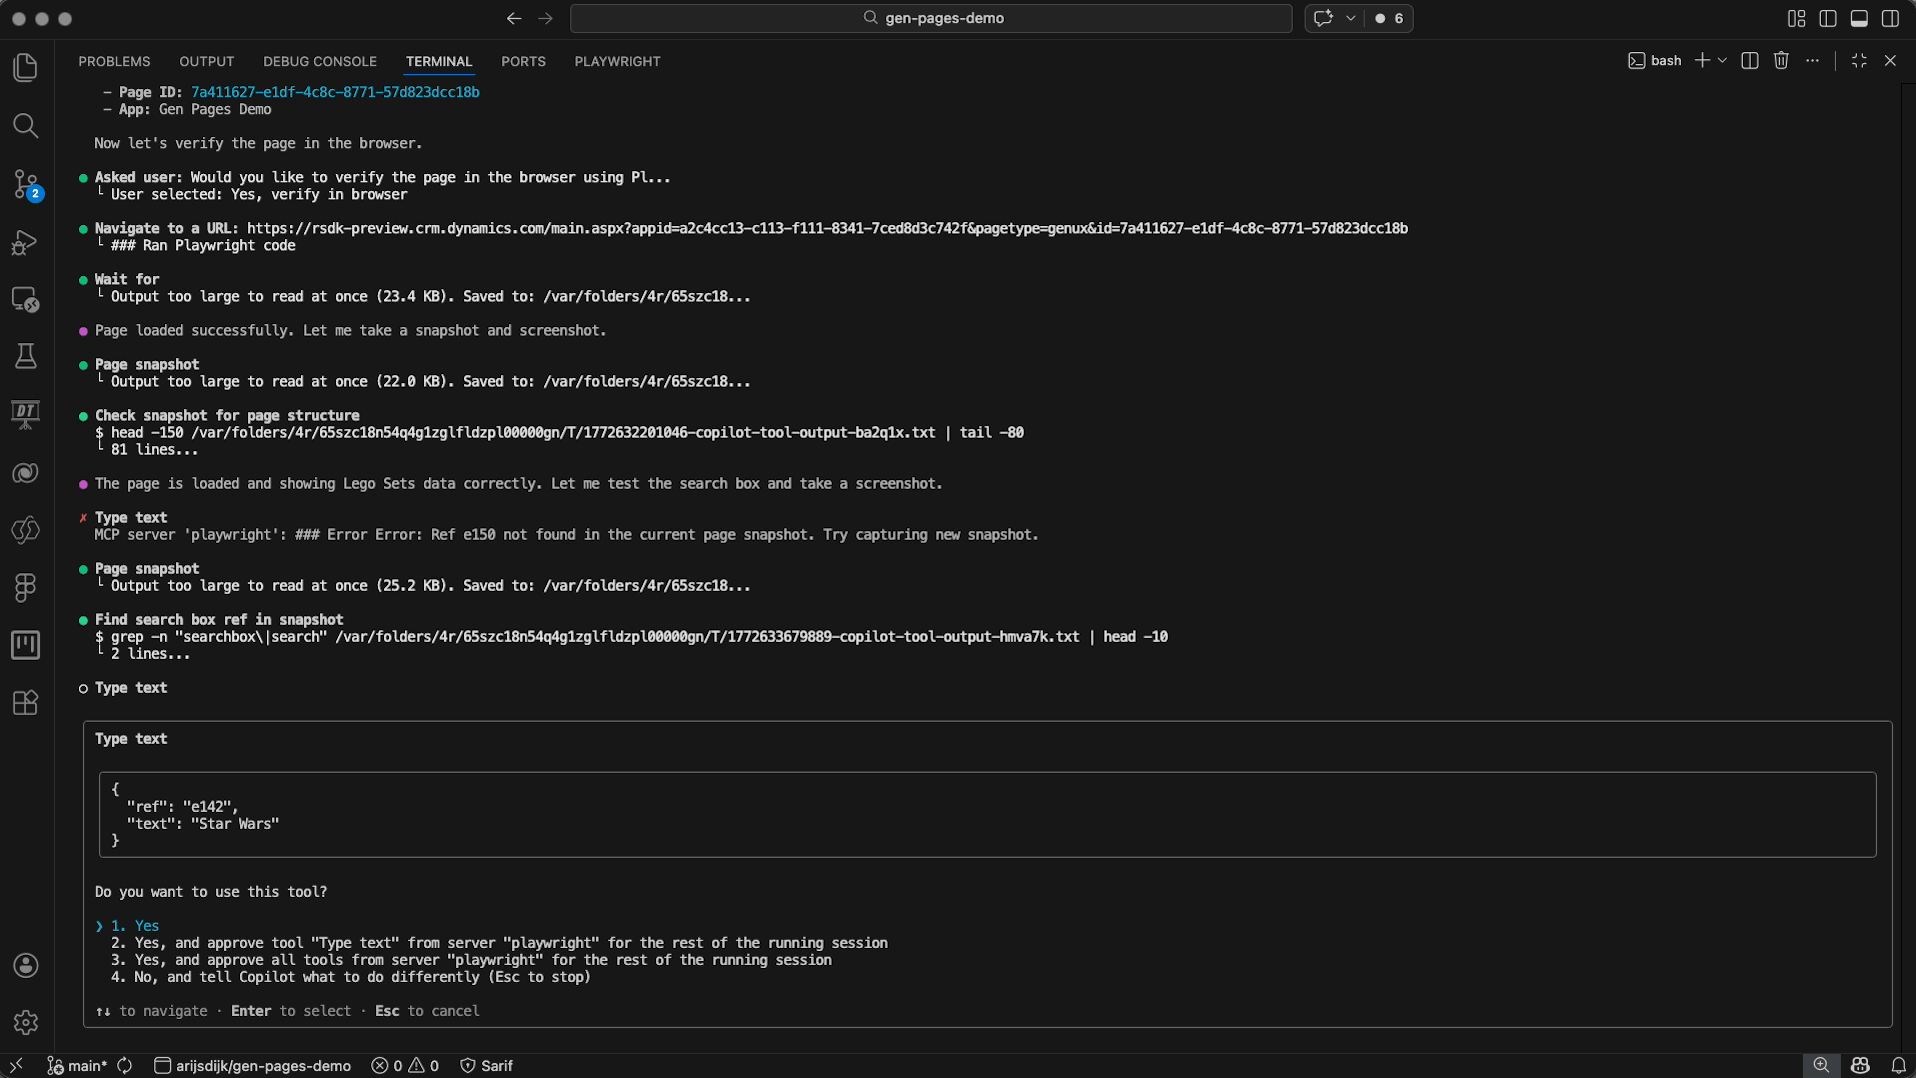This screenshot has height=1078, width=1916.
Task: Open the Testing beaker view
Action: [25, 356]
